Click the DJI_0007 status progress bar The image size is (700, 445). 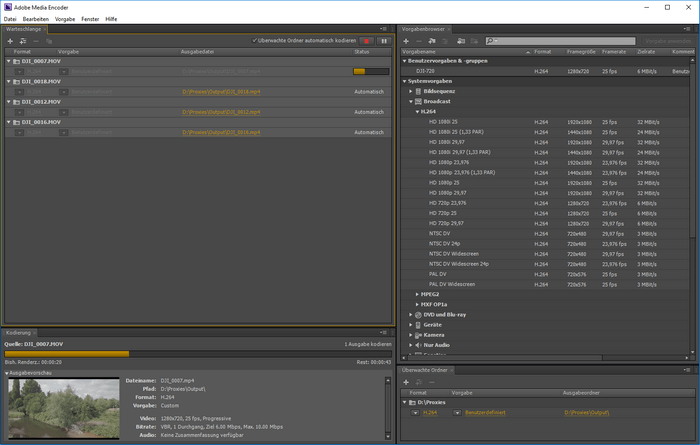pos(371,71)
